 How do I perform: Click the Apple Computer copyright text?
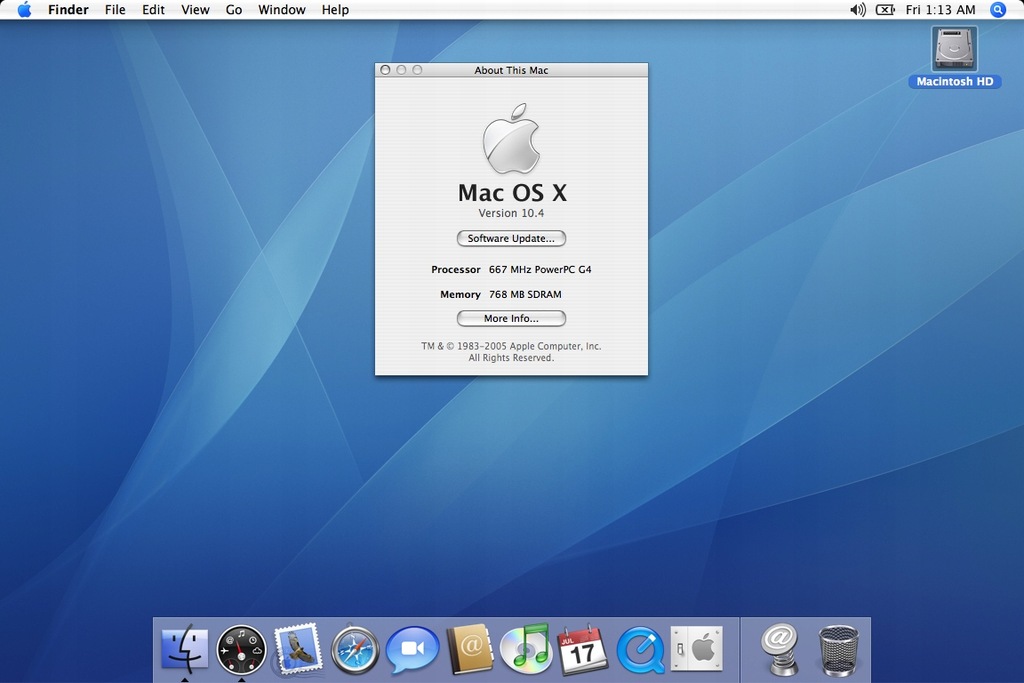[511, 352]
